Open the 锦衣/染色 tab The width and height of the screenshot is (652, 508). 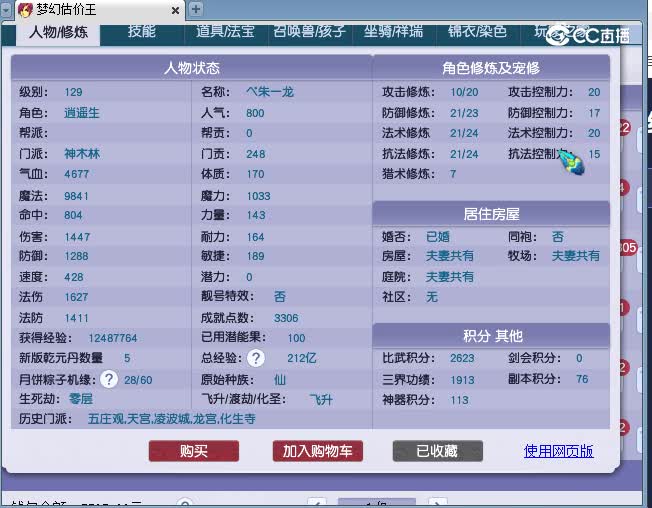(477, 31)
